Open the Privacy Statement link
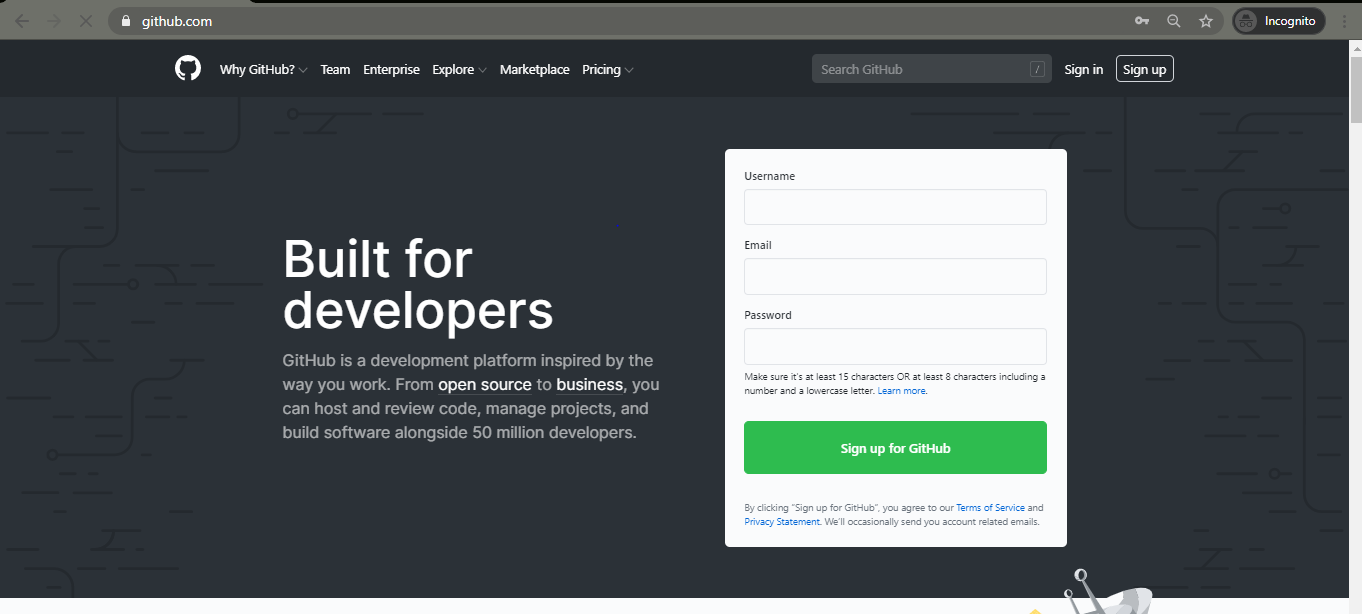 point(782,522)
